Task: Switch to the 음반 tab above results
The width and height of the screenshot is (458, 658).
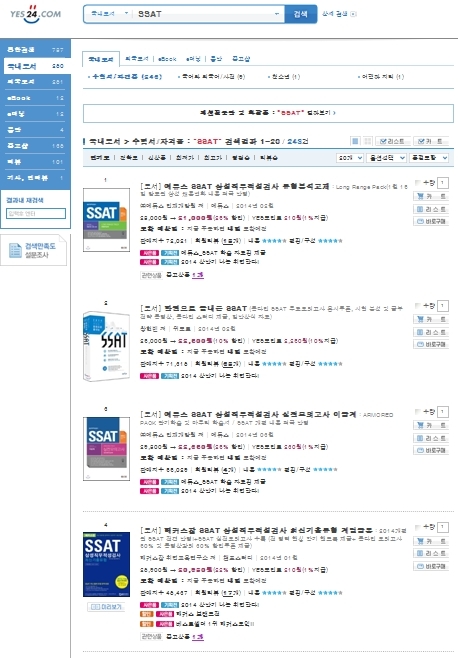Action: pyautogui.click(x=216, y=59)
